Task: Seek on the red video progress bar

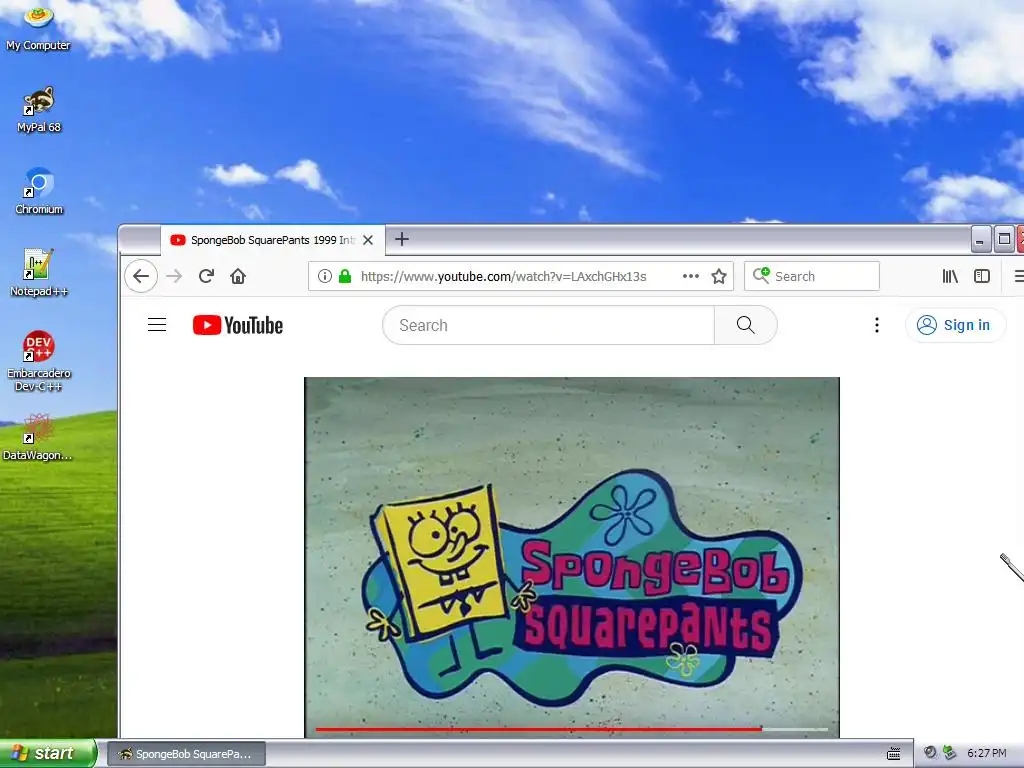Action: point(571,729)
